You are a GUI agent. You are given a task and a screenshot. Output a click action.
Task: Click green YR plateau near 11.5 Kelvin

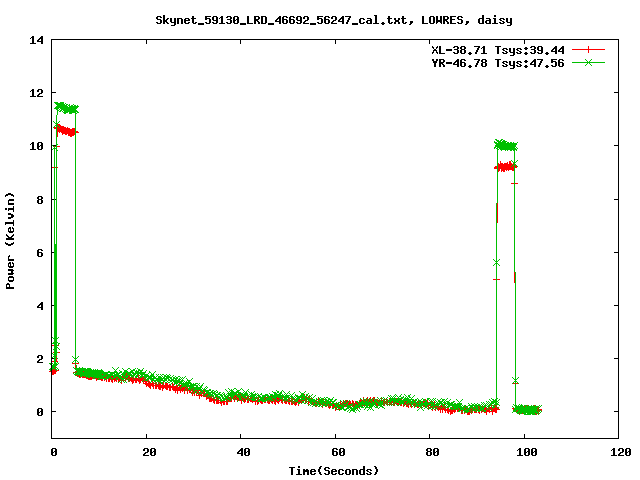[66, 108]
